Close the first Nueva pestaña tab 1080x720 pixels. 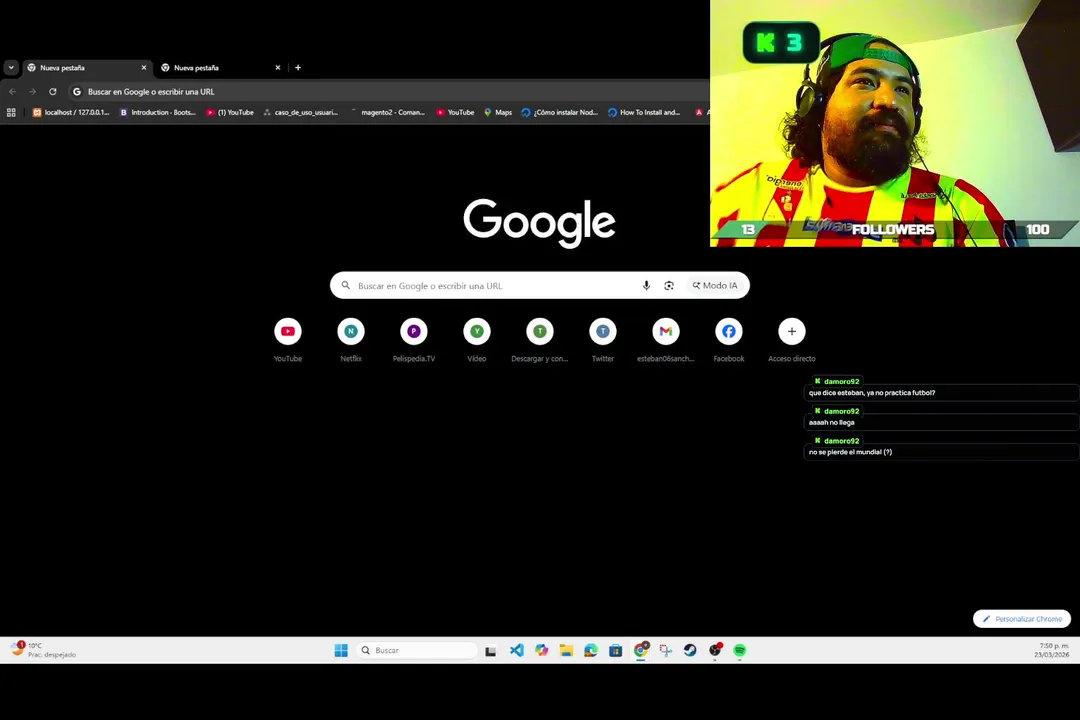pos(144,68)
